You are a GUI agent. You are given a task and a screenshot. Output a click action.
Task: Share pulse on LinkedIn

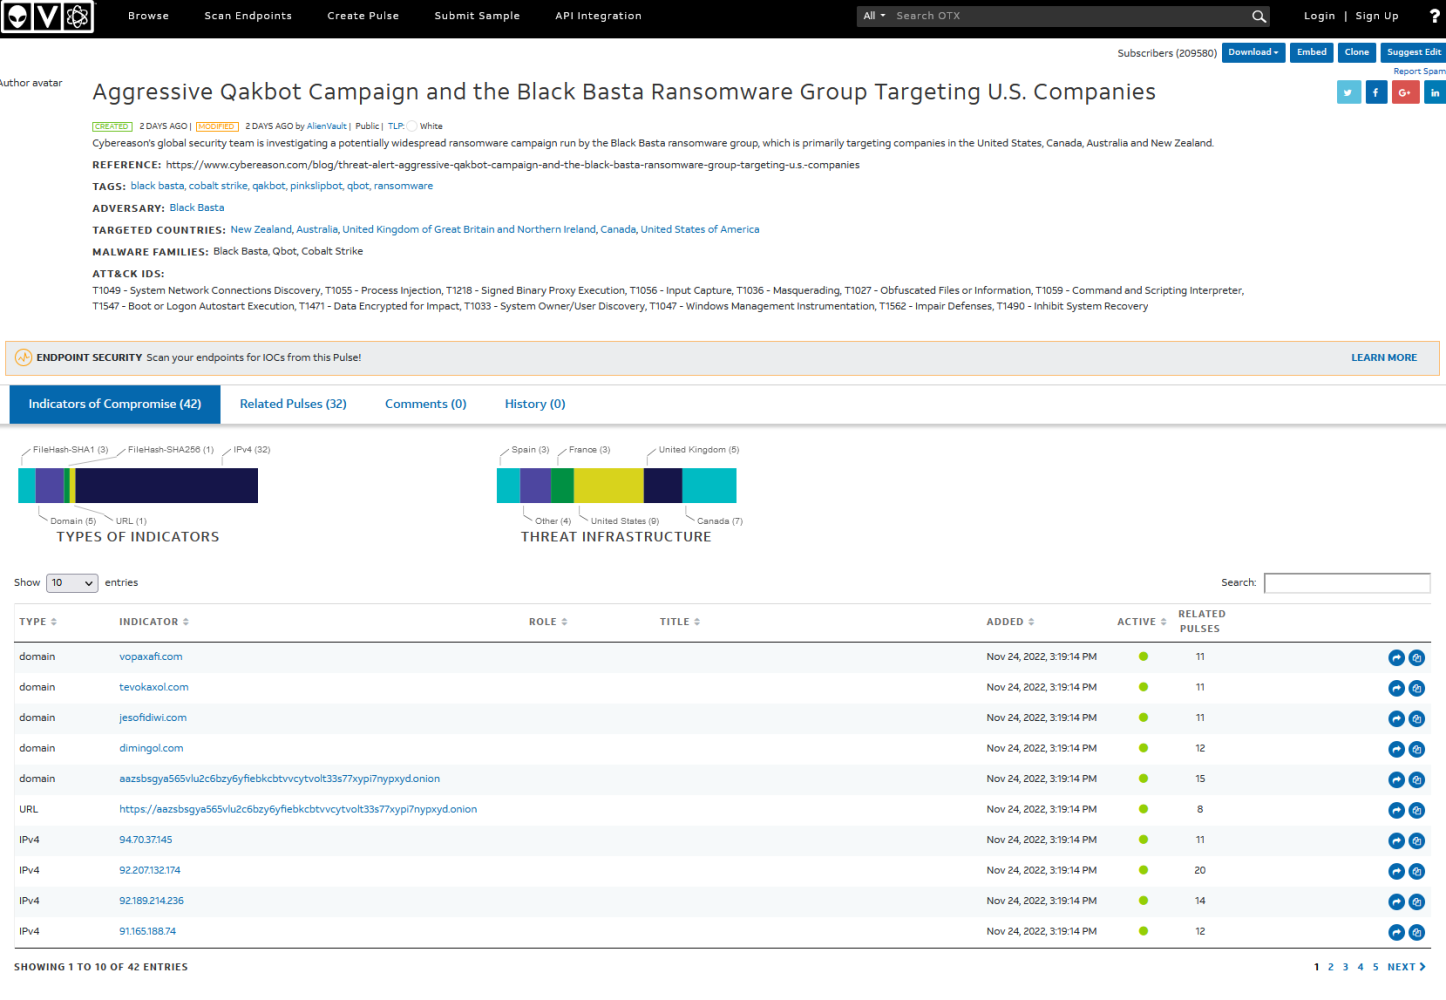[1435, 92]
